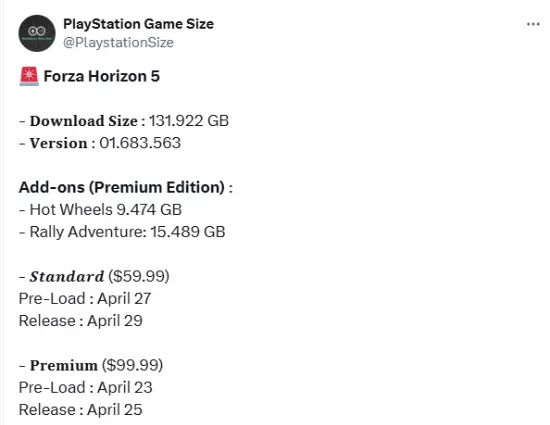Click the Hot Wheels 9.474 GB line
The width and height of the screenshot is (550, 425).
click(100, 210)
